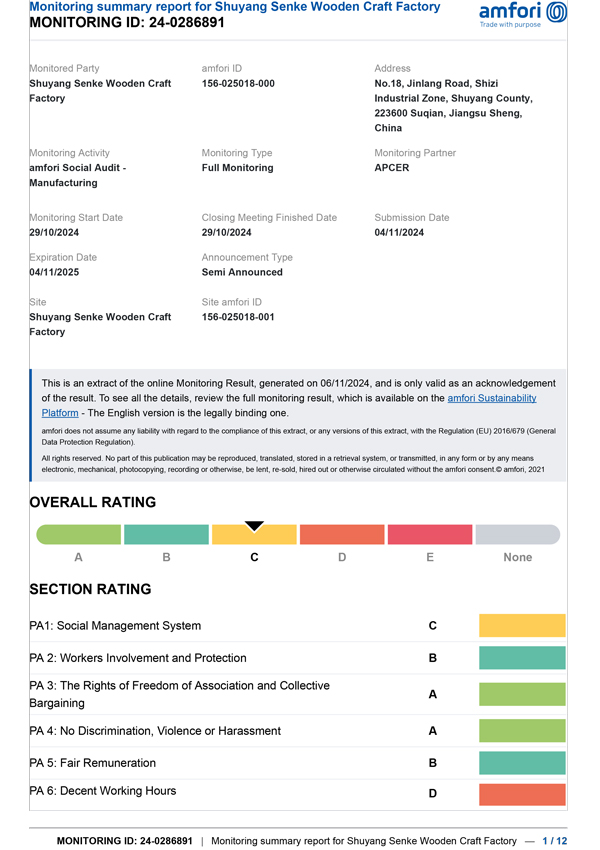Click the grey None rating segment
This screenshot has height=850, width=600.
(x=517, y=535)
